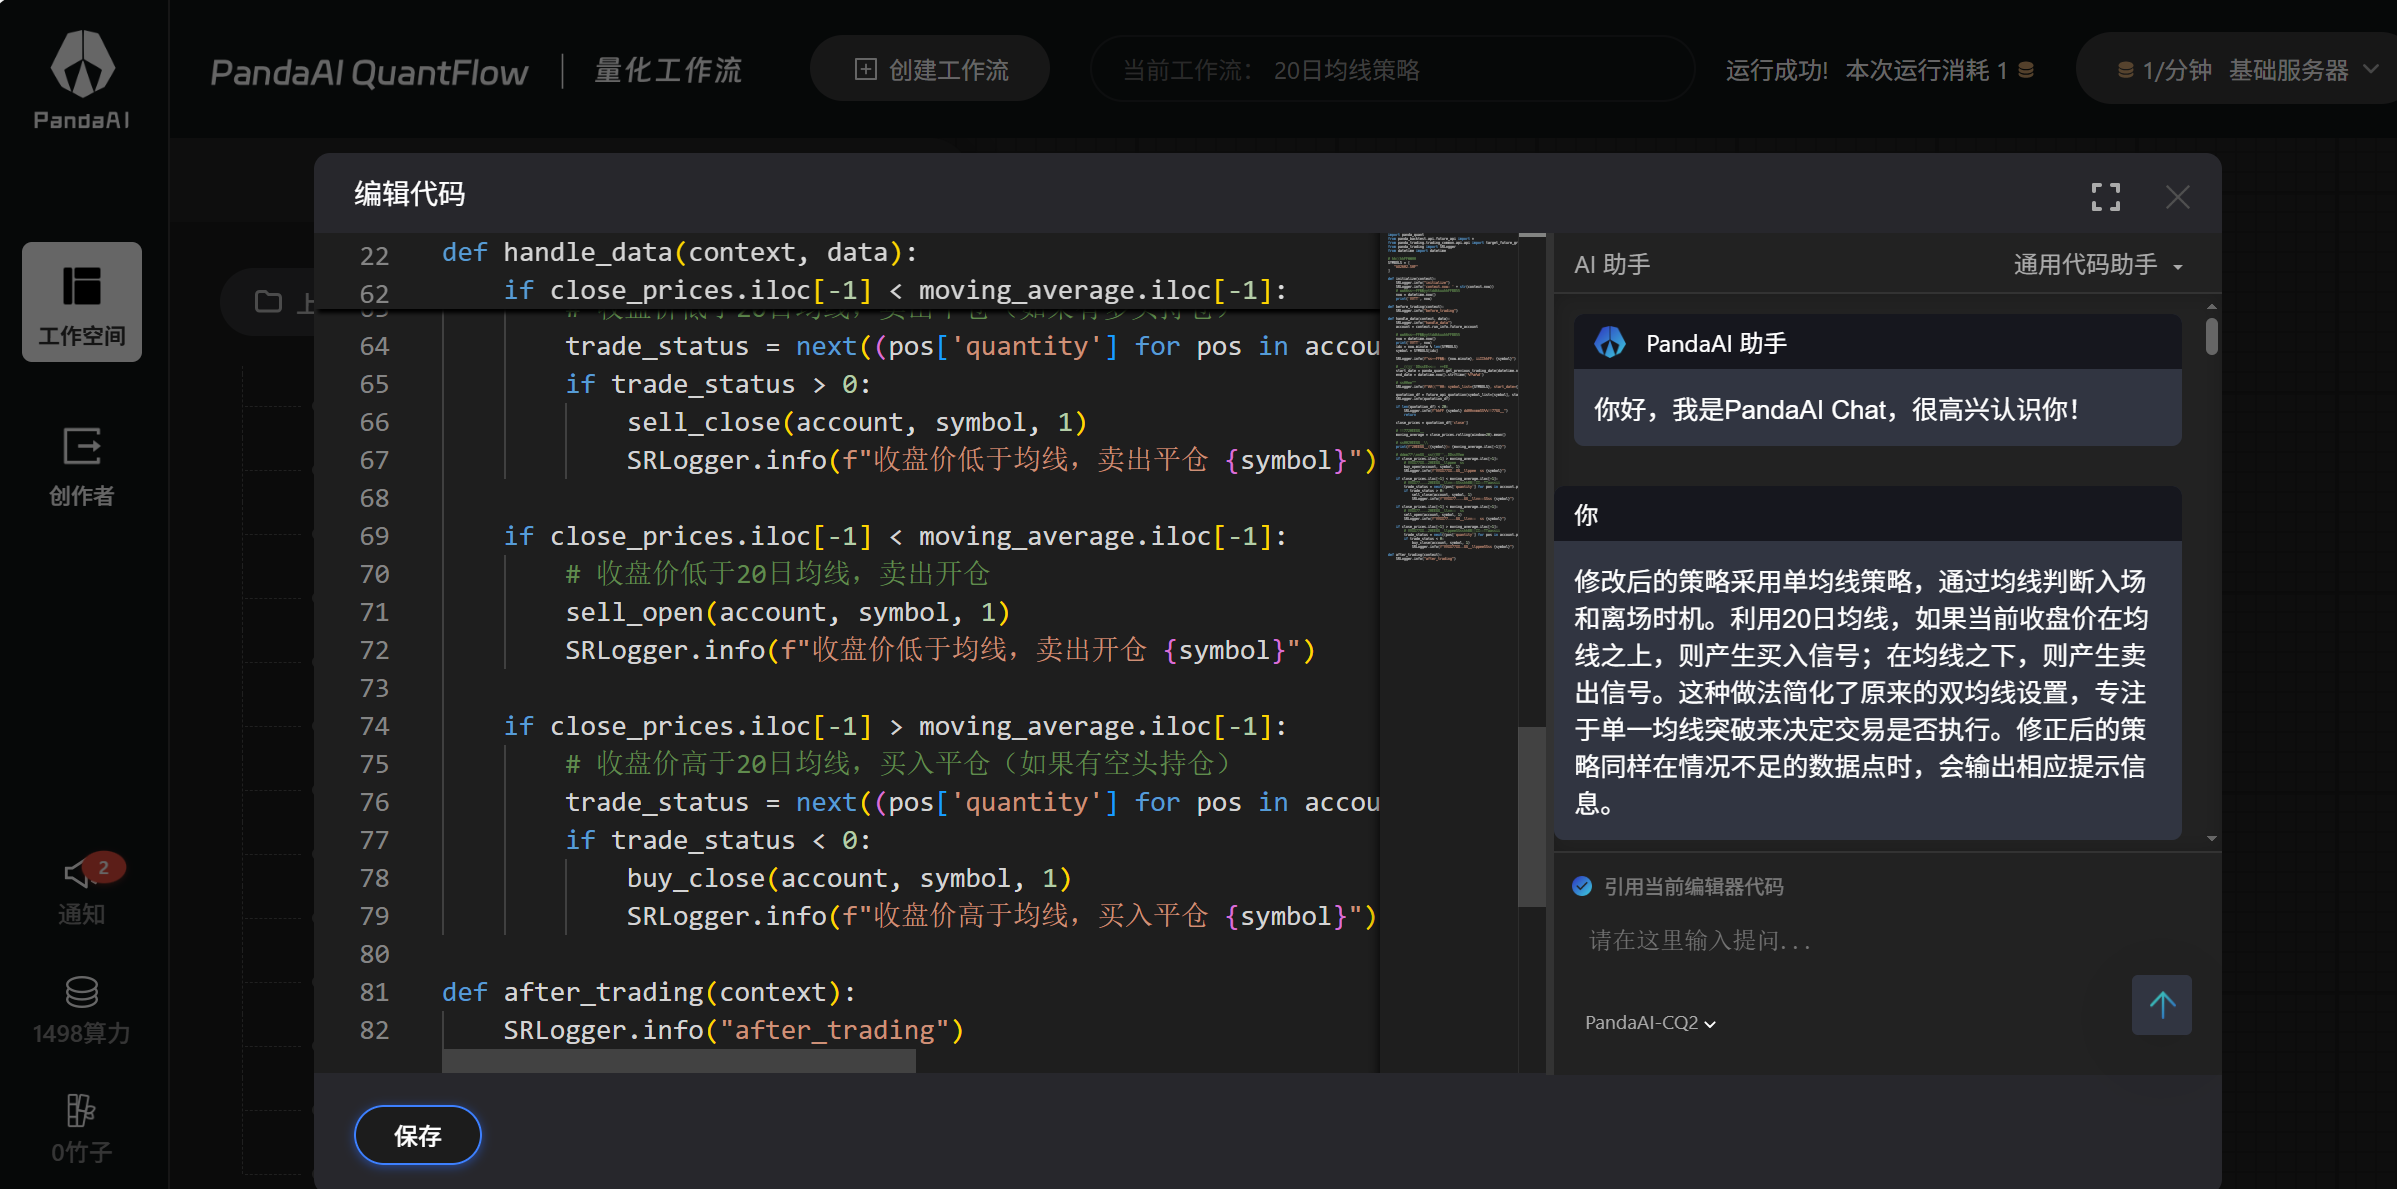This screenshot has height=1189, width=2397.
Task: Click the coin icon after 本次运行消耗 1
Action: coord(2026,70)
